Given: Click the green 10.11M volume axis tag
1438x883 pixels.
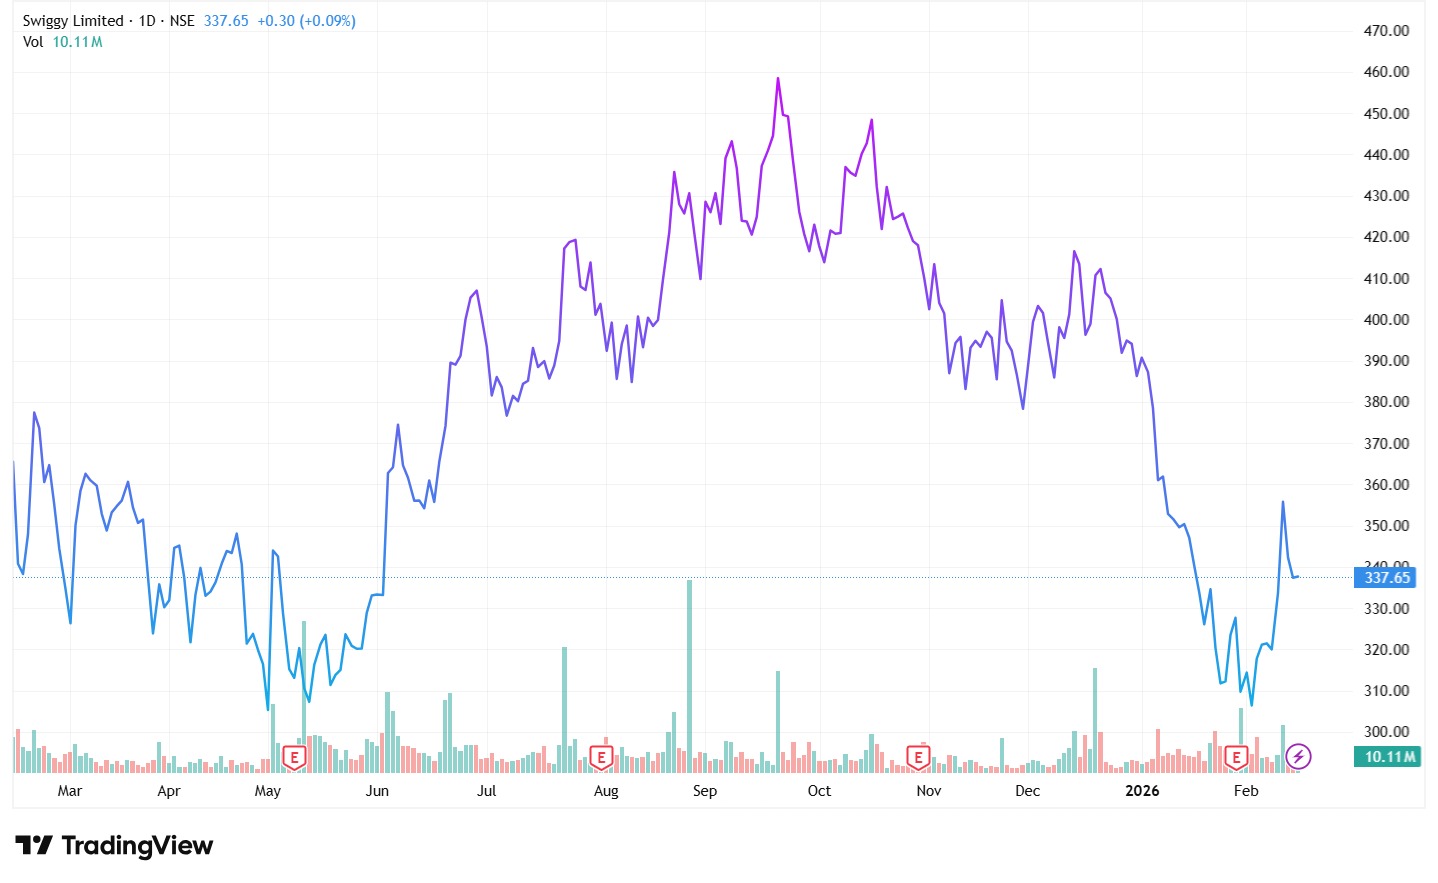Looking at the screenshot, I should tap(1389, 757).
